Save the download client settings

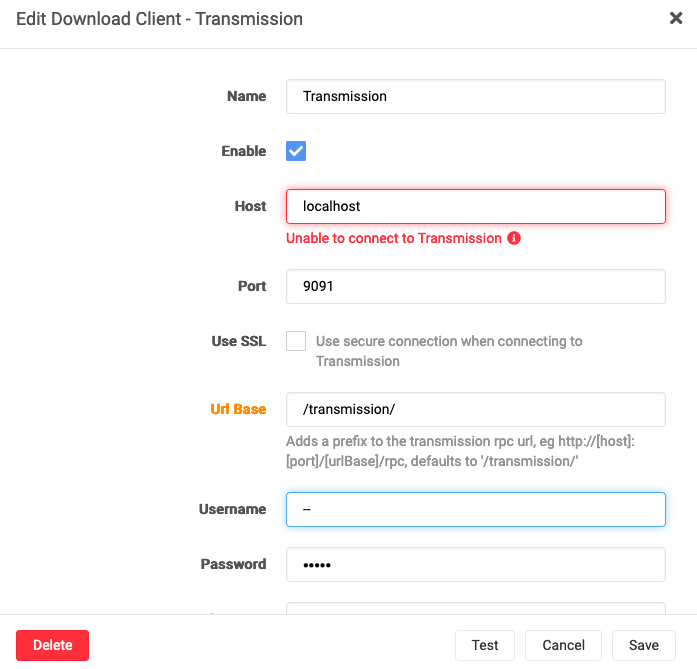click(644, 645)
